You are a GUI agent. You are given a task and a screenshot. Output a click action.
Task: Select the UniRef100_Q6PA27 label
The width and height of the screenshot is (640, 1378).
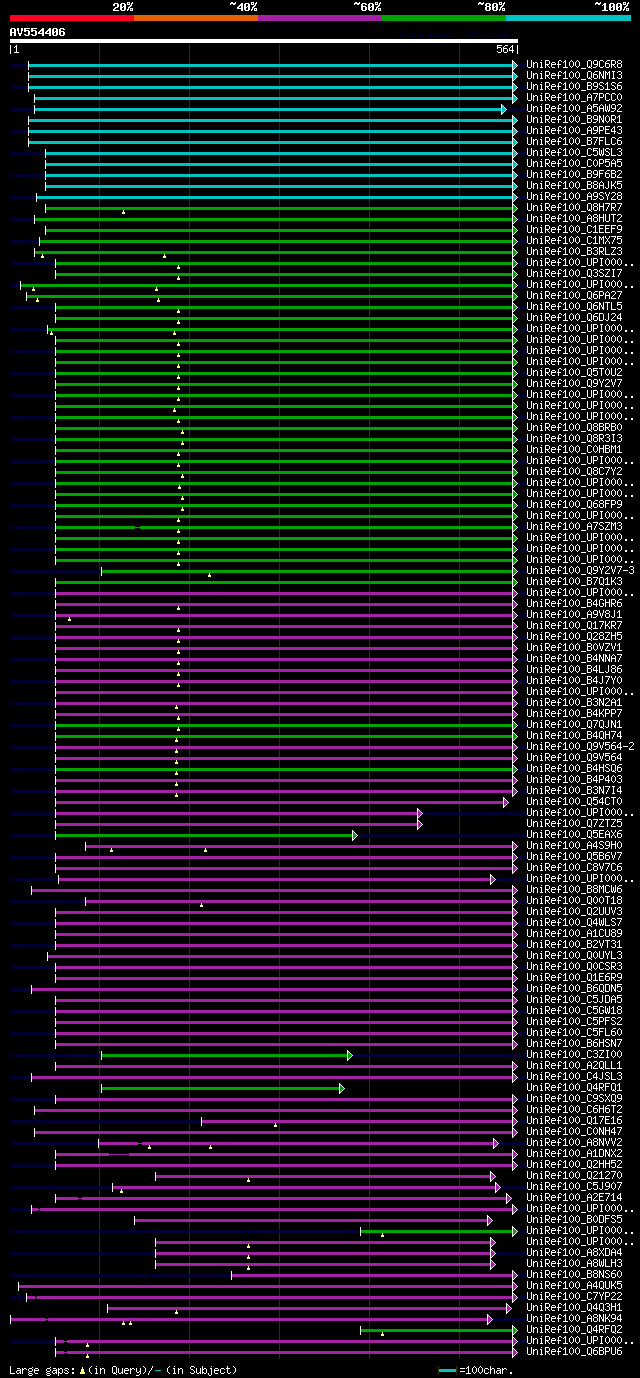(x=574, y=295)
